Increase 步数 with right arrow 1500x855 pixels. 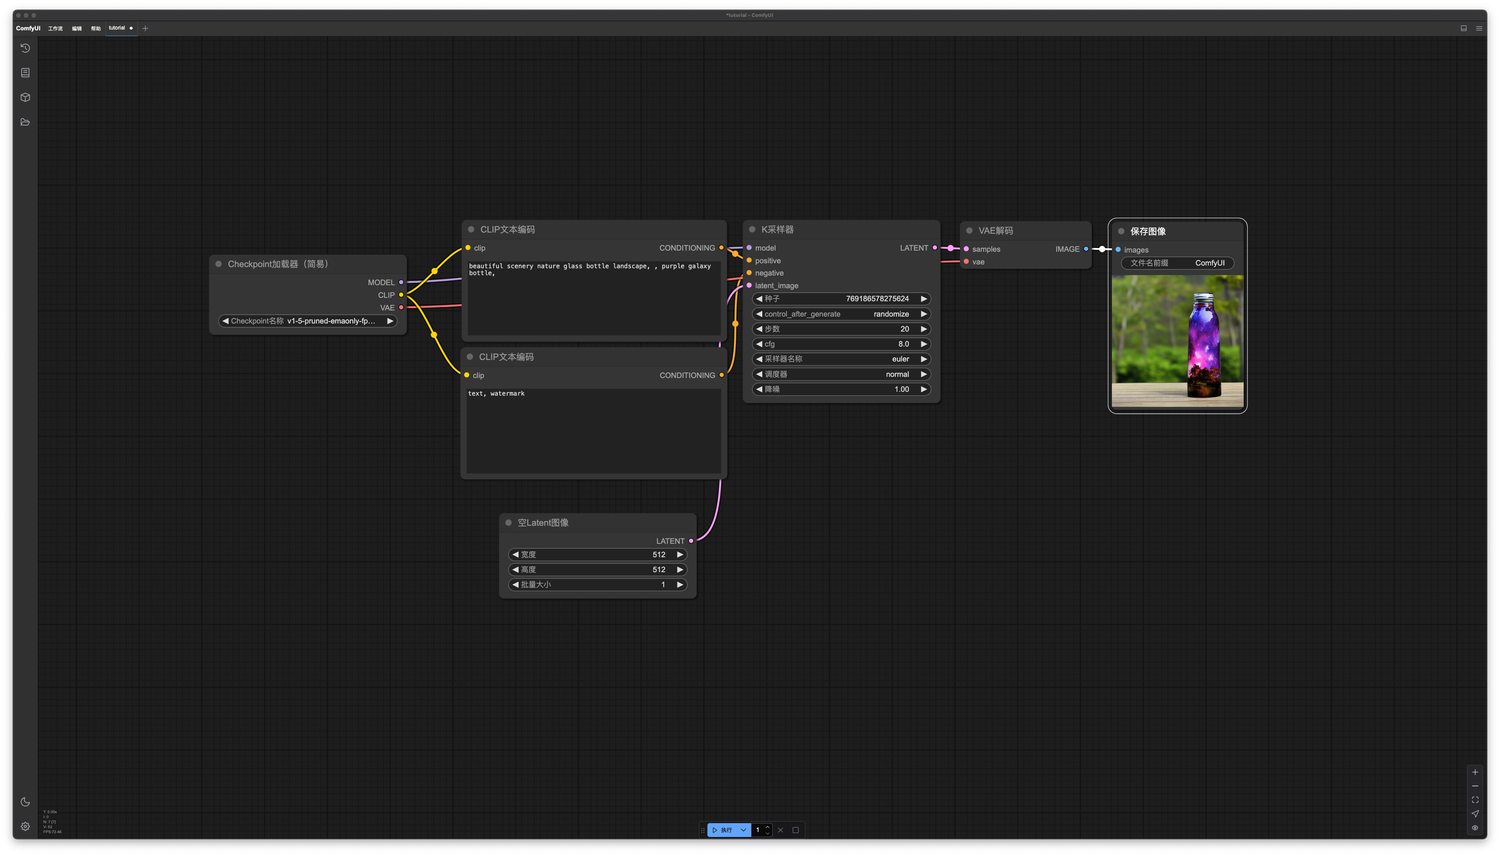[923, 329]
